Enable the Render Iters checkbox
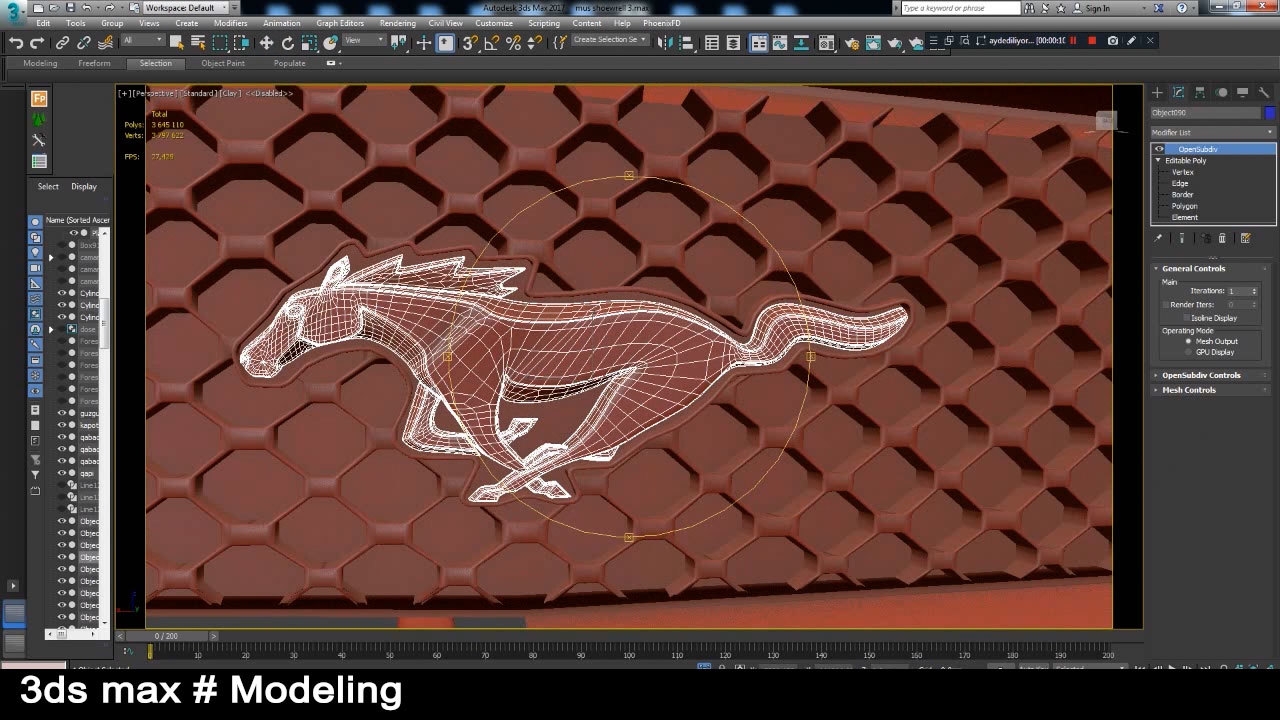Screen dimensions: 1280x720 tap(1165, 304)
